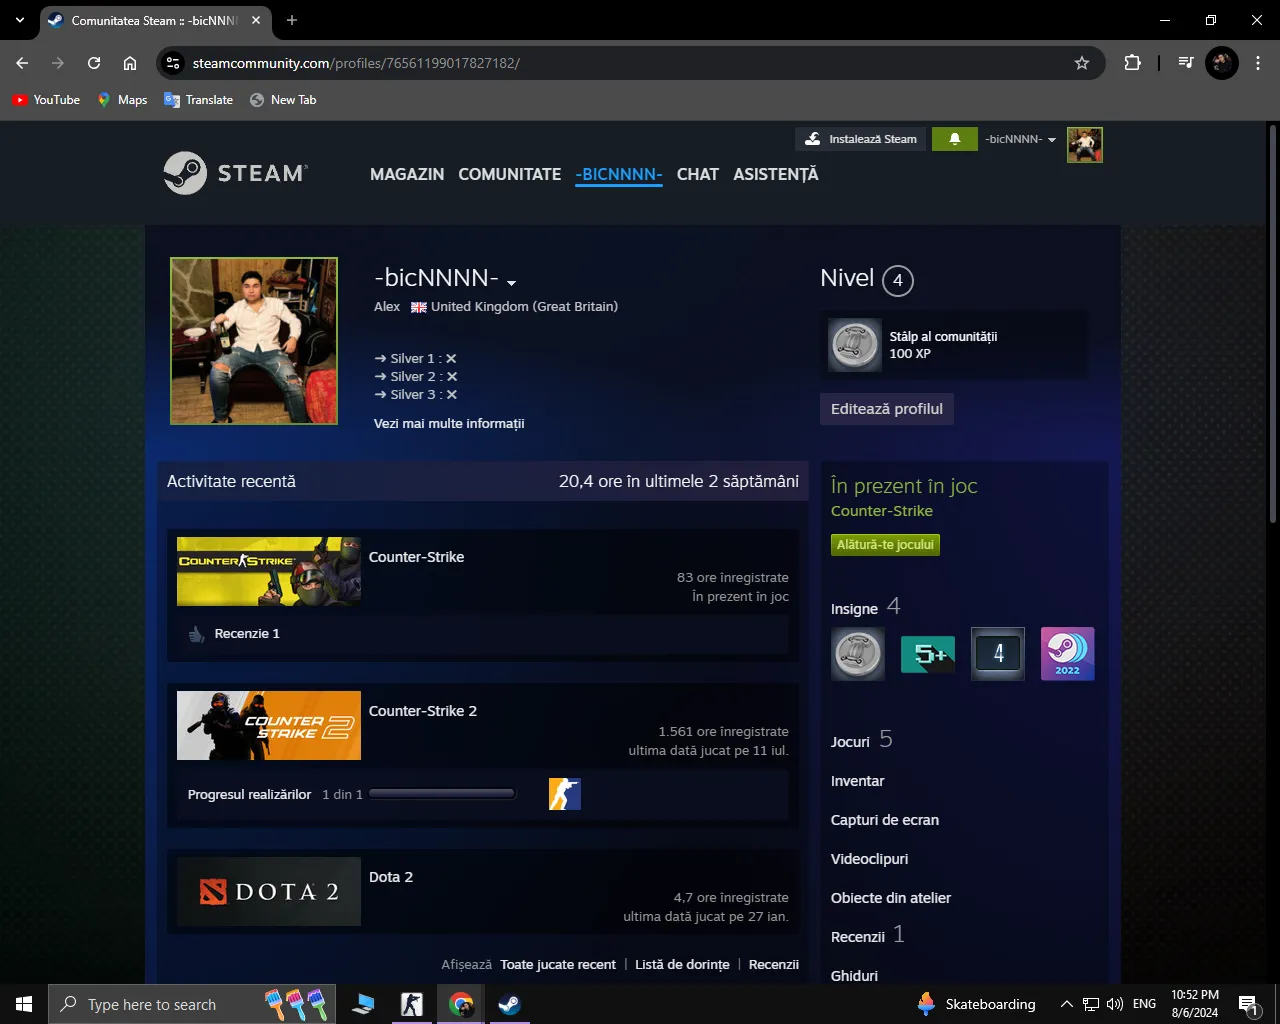The width and height of the screenshot is (1280, 1024).
Task: Click the Steam logo in the header
Action: [x=236, y=173]
